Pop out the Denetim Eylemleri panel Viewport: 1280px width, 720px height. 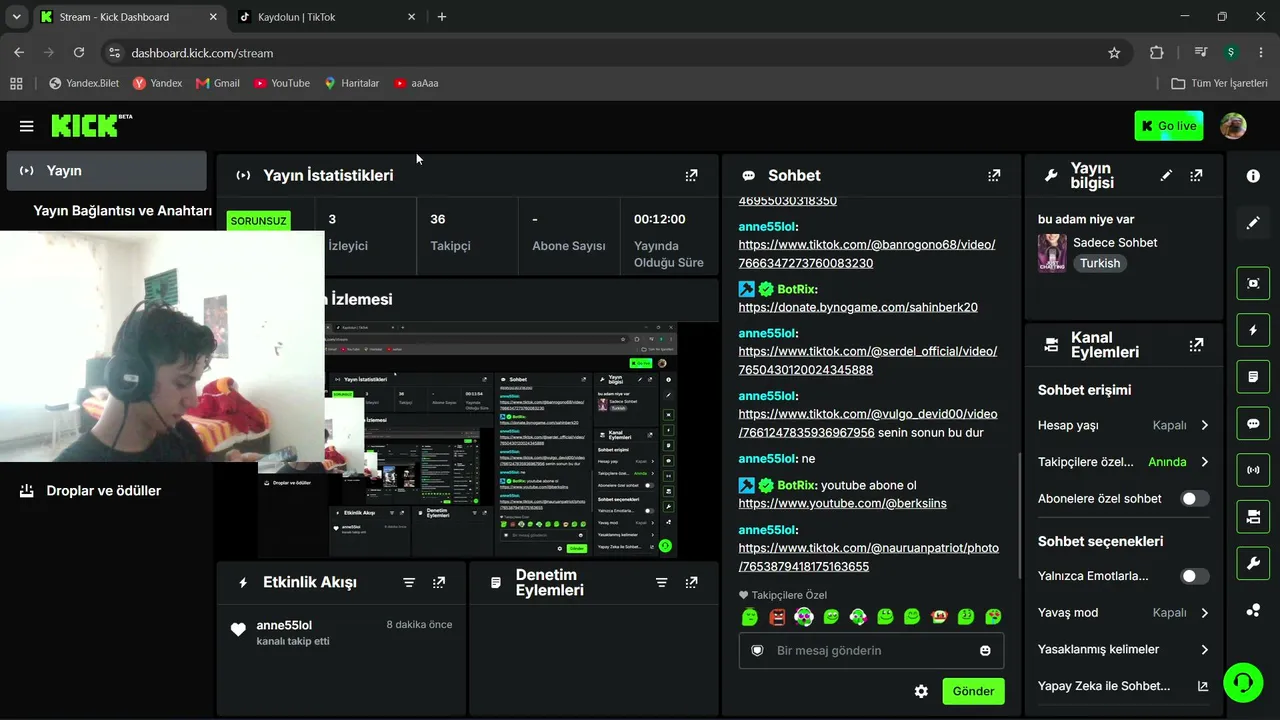coord(691,582)
